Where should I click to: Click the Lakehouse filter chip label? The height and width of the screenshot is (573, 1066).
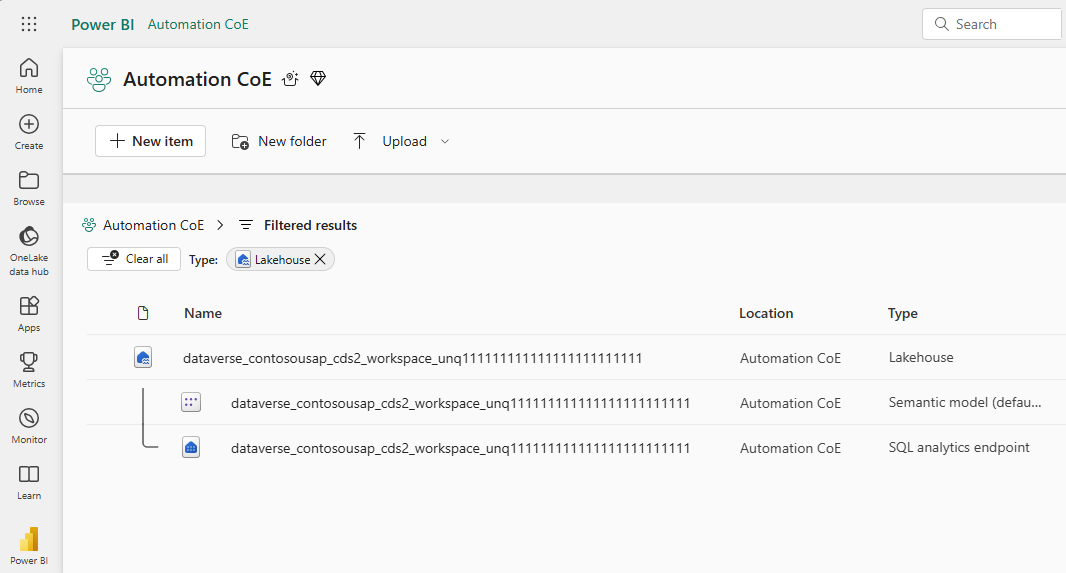282,260
